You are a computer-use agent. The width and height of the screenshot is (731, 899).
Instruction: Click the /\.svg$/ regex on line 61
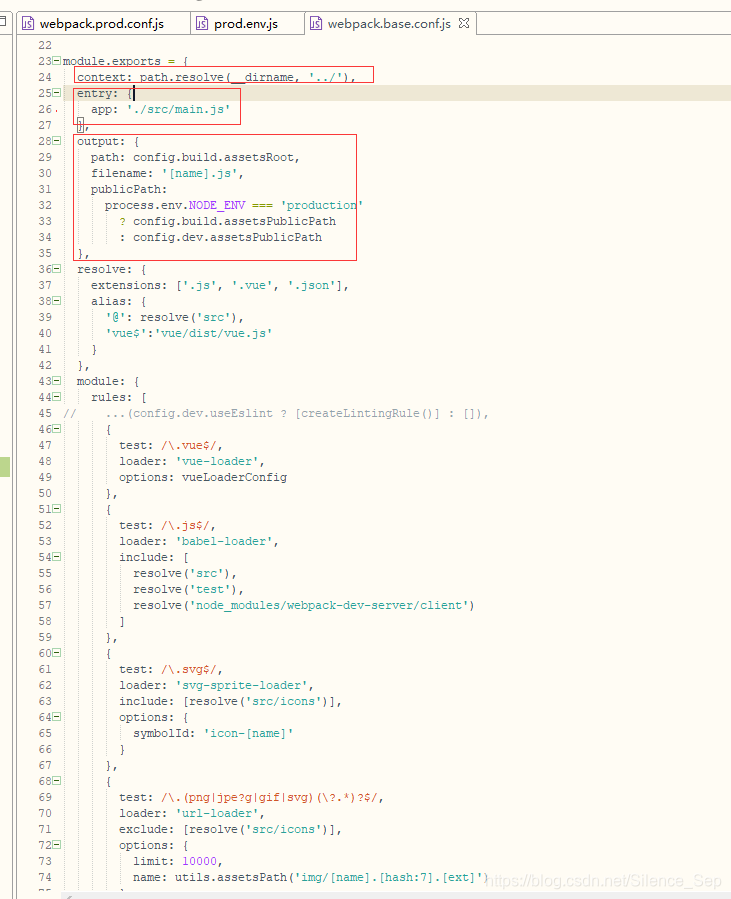pos(189,669)
